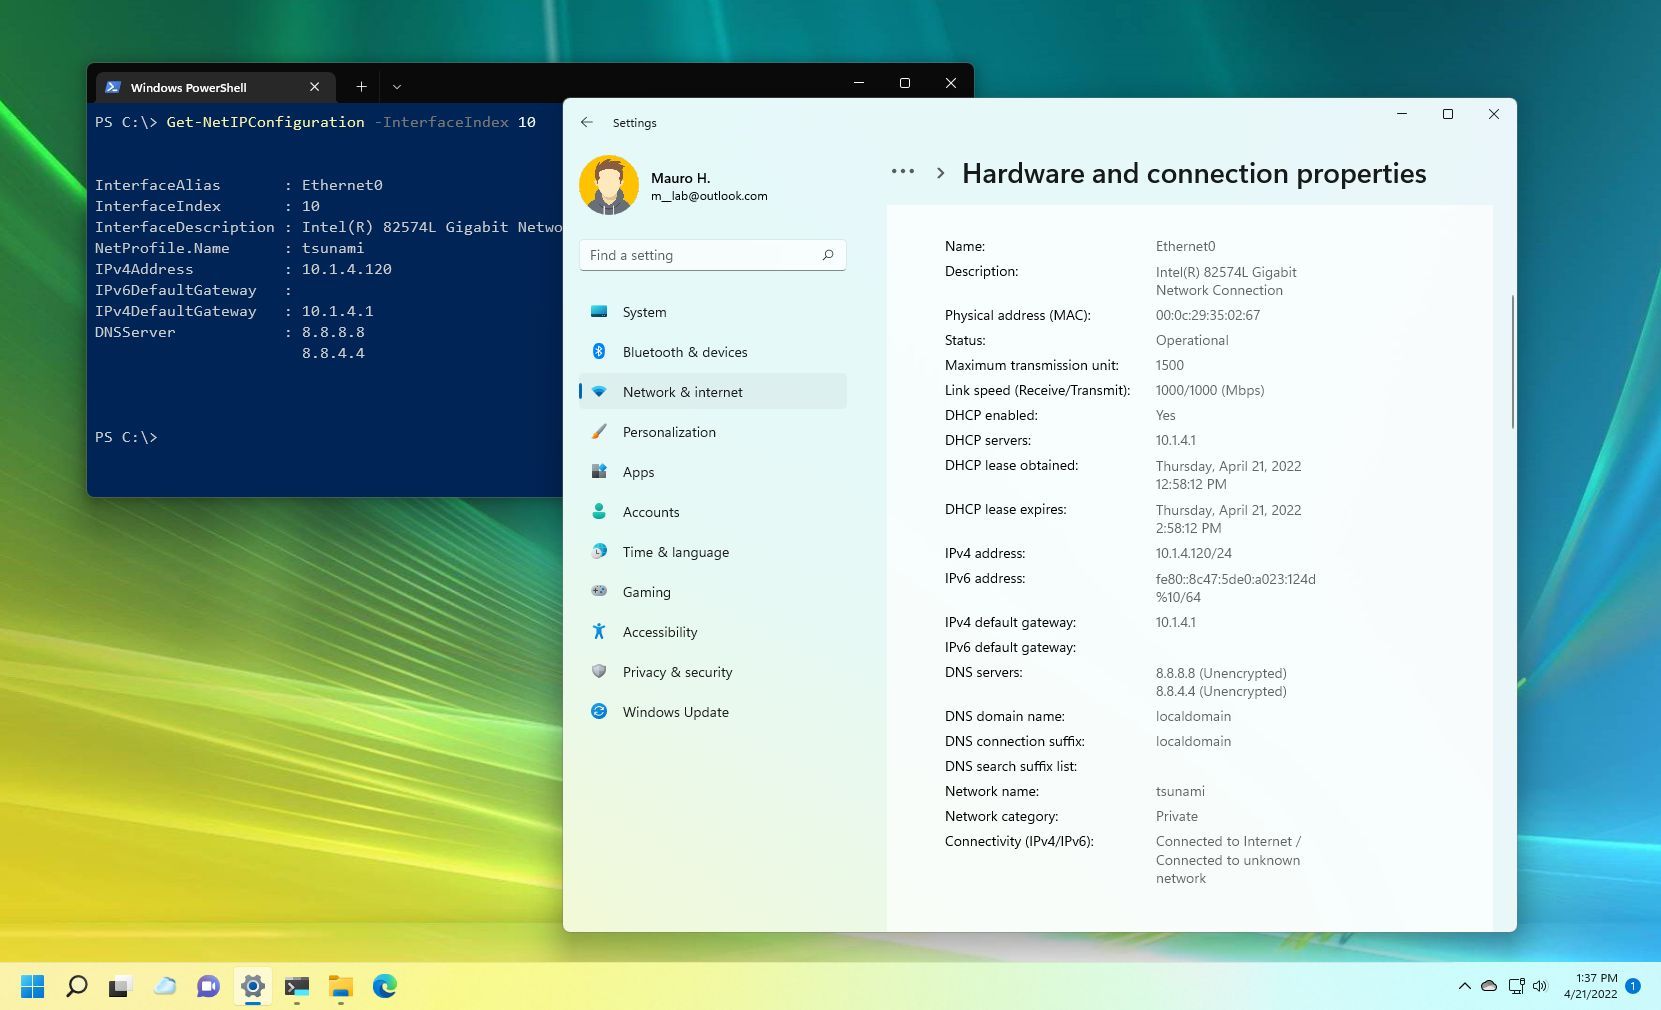Viewport: 1661px width, 1010px height.
Task: Click the Privacy & security shield icon
Action: (599, 672)
